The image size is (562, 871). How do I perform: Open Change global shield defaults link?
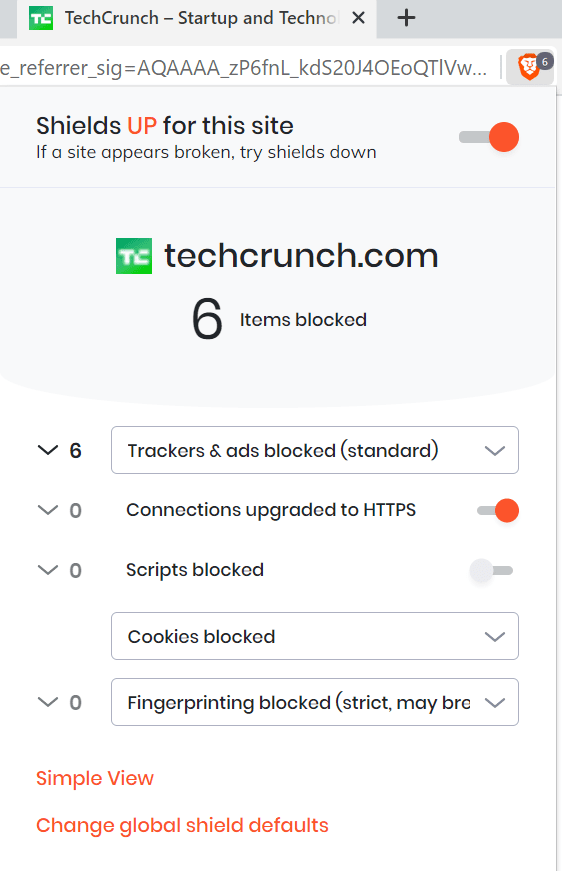click(x=182, y=825)
